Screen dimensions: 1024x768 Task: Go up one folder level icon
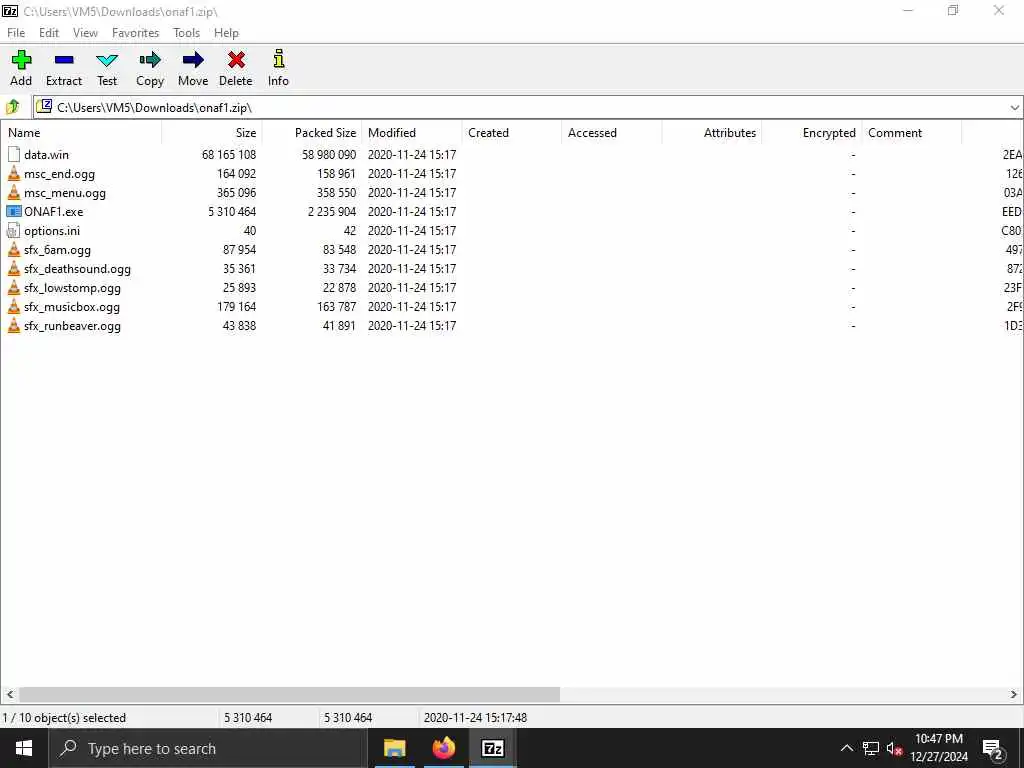point(13,107)
